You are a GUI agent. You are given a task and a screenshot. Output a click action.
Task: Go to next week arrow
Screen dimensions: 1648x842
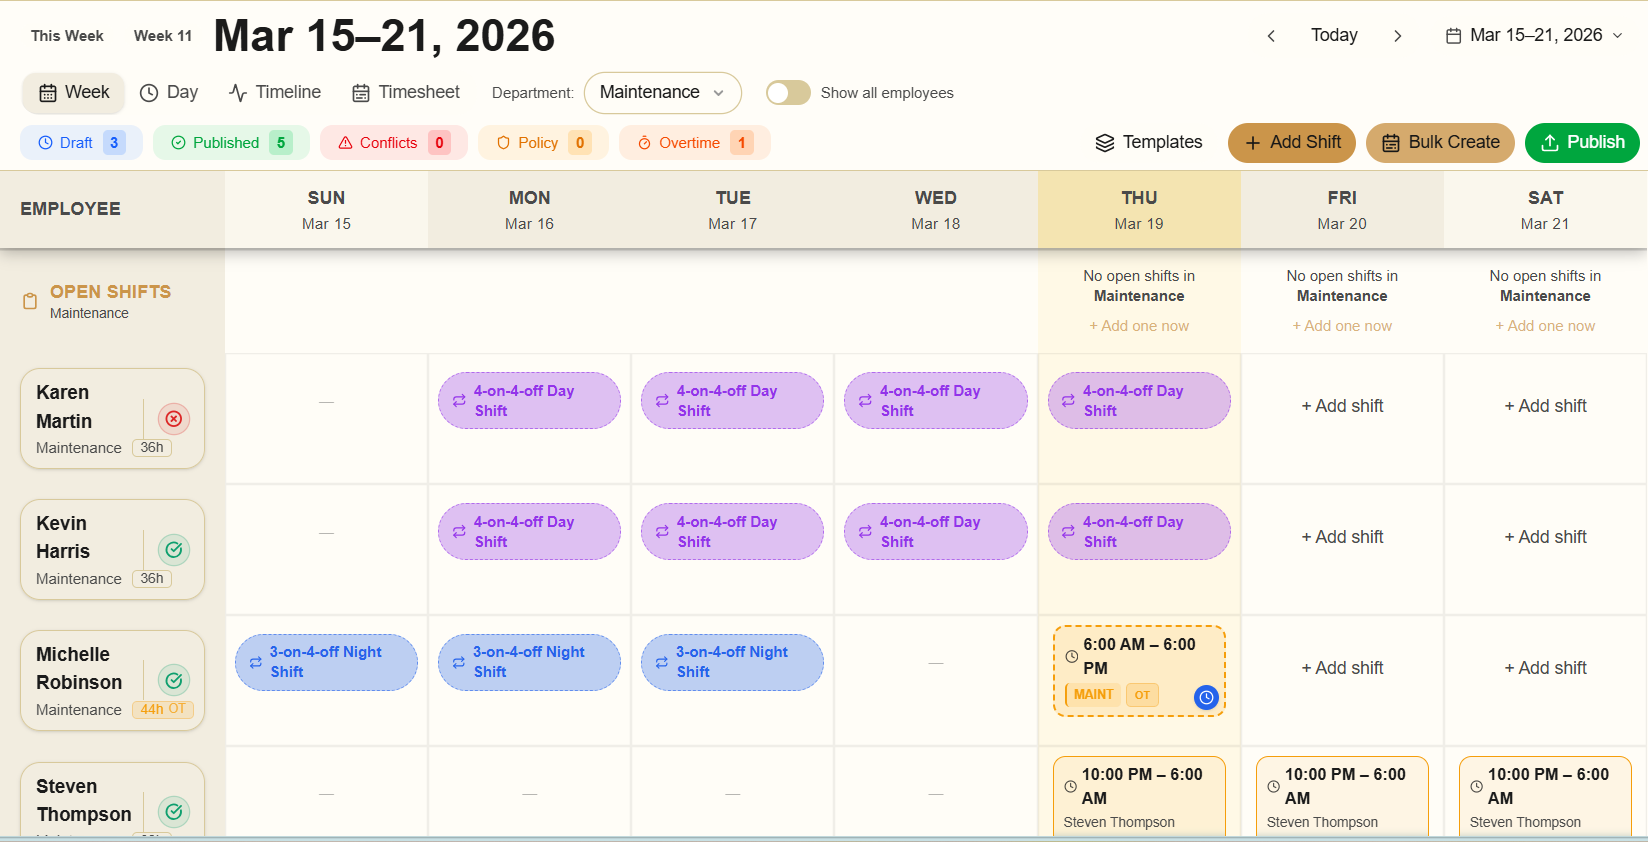pos(1397,36)
